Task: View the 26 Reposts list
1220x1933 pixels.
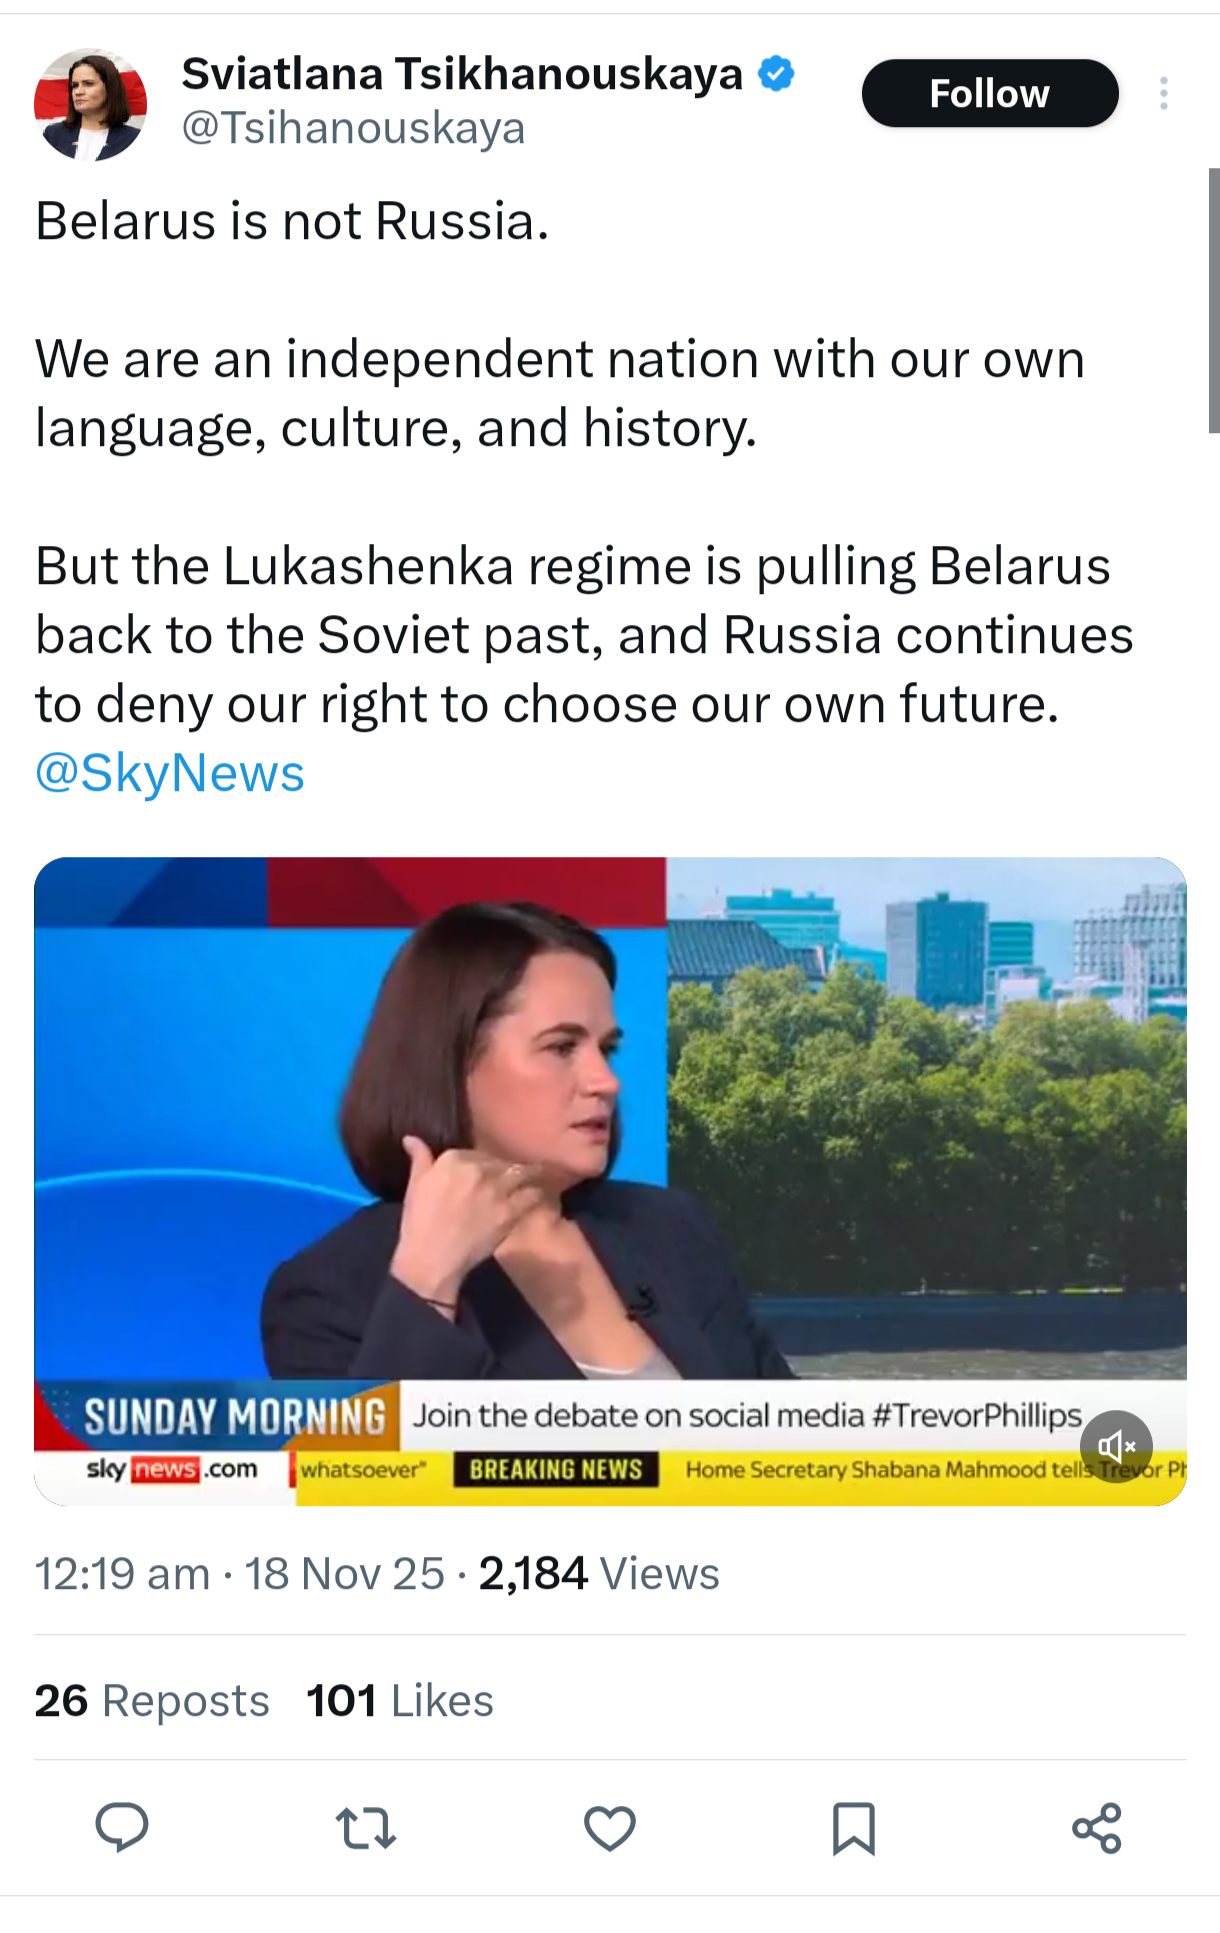Action: click(x=152, y=1700)
